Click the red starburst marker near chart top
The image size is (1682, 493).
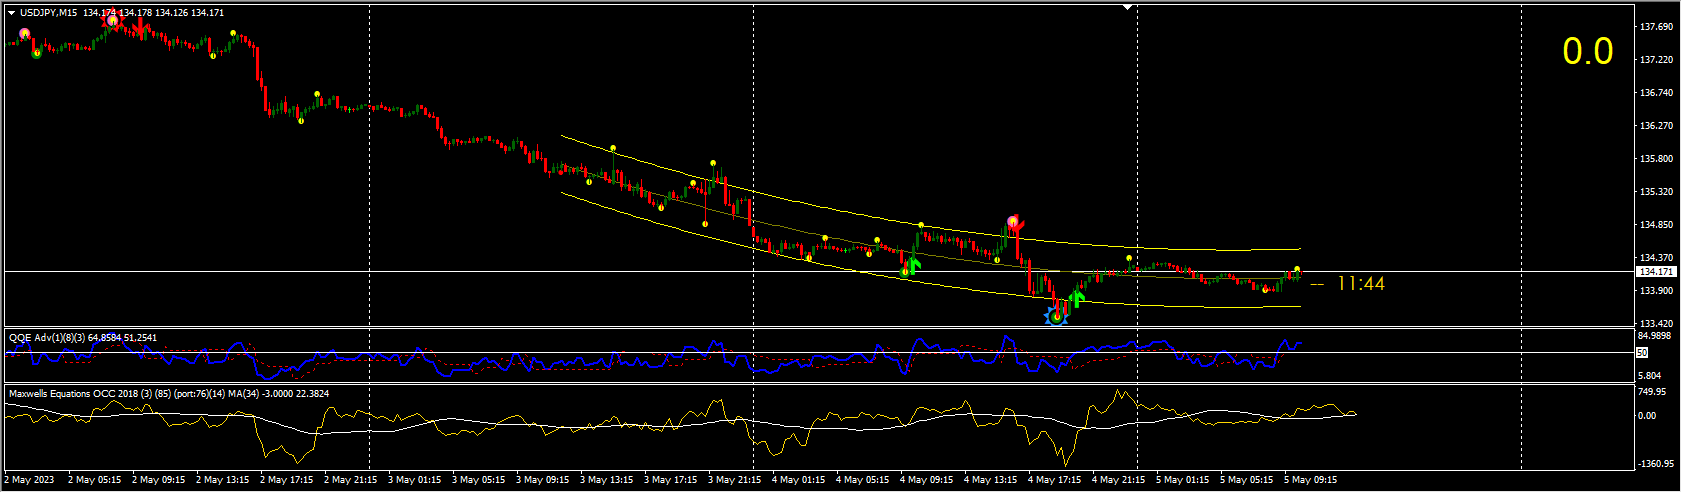click(x=112, y=20)
